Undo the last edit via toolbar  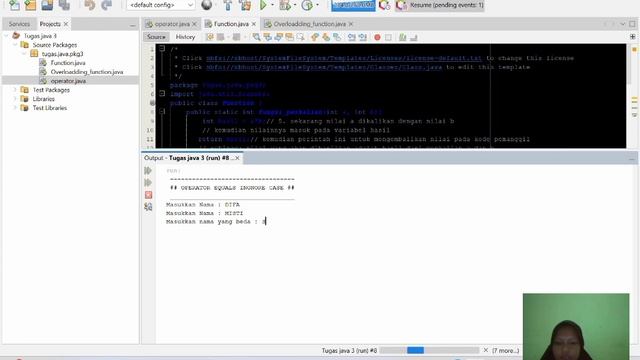89,5
